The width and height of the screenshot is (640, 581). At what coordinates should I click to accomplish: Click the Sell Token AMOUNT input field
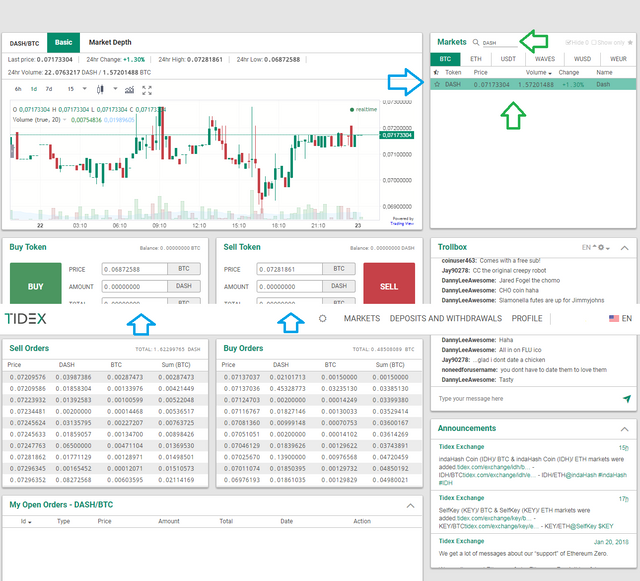(x=290, y=286)
